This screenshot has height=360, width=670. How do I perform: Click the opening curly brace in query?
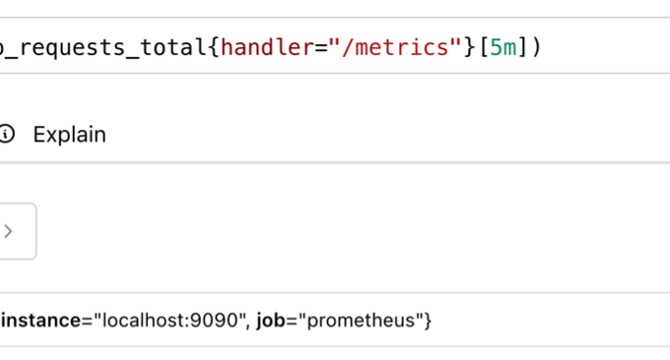click(214, 47)
